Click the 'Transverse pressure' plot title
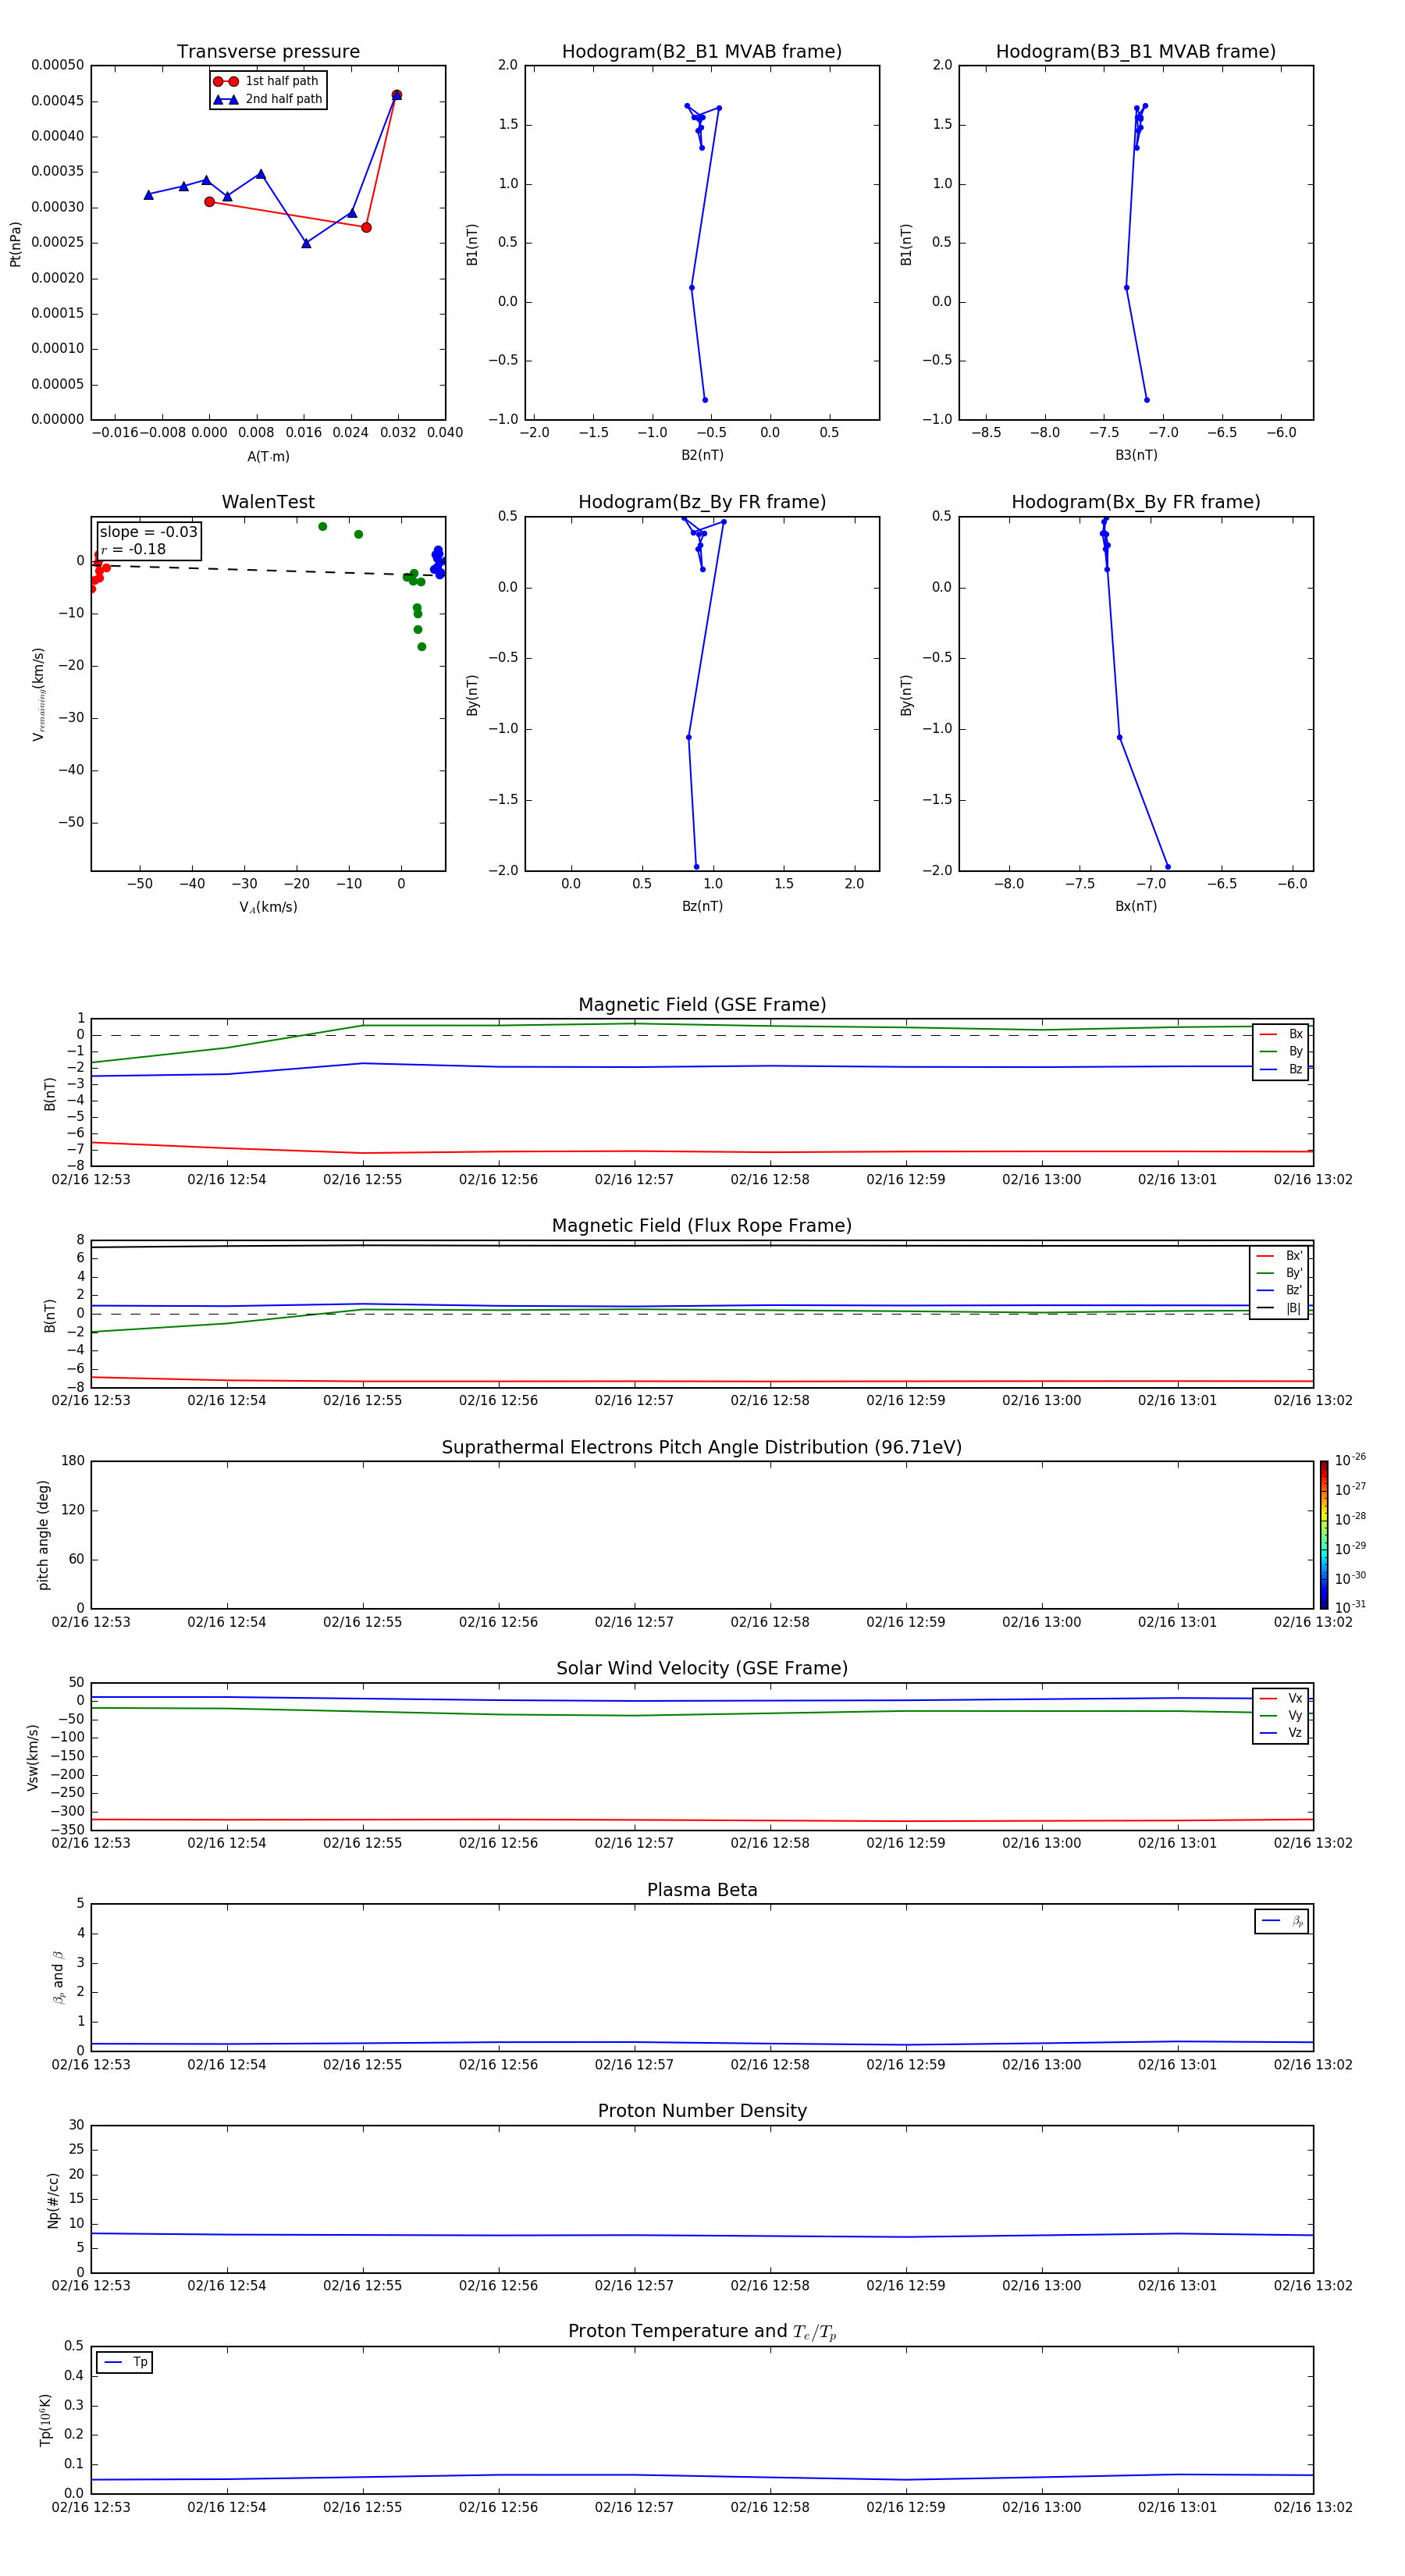This screenshot has height=2576, width=1405. [x=268, y=52]
